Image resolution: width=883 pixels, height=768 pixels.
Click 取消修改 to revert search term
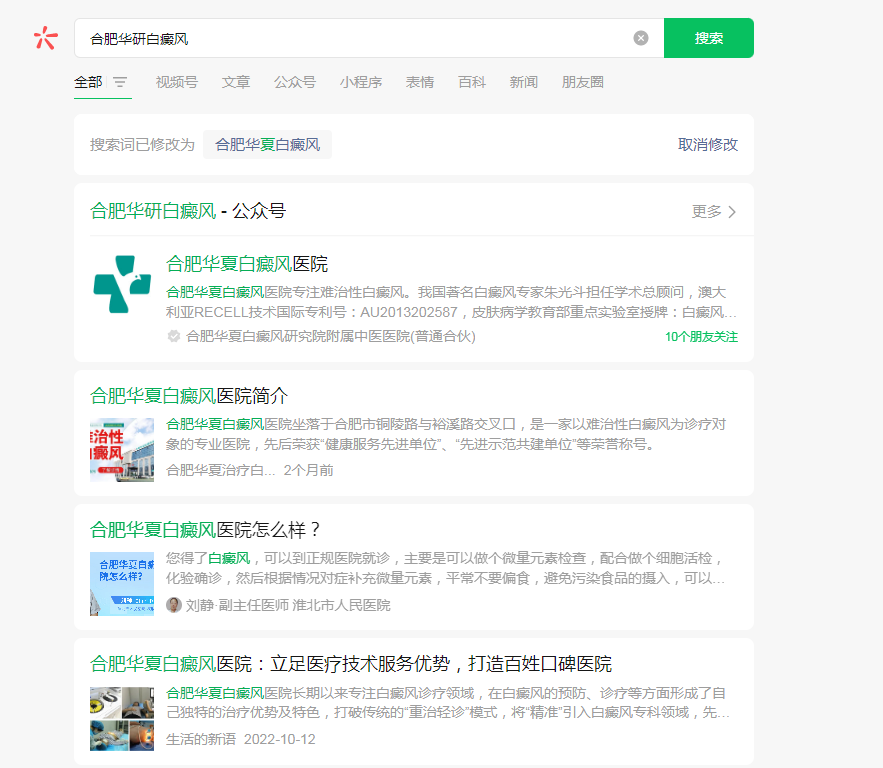(x=708, y=145)
